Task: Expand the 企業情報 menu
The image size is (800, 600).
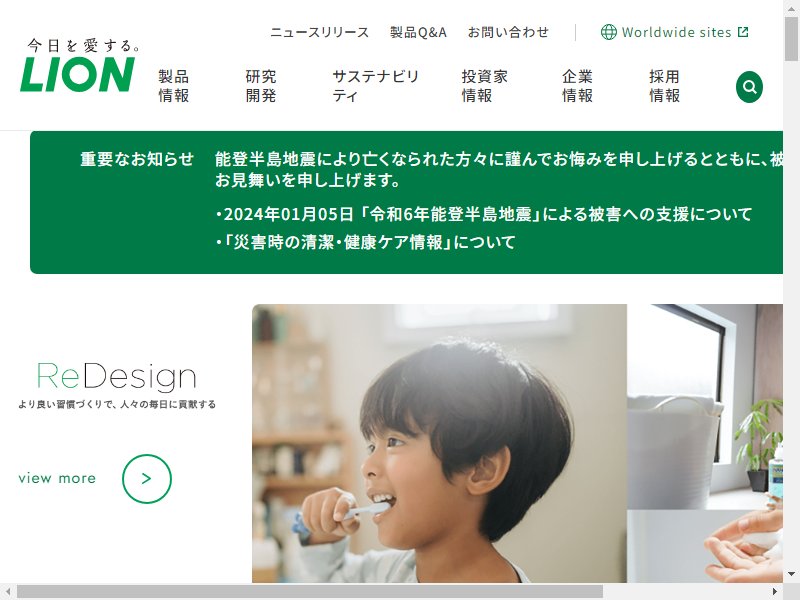Action: [x=577, y=86]
